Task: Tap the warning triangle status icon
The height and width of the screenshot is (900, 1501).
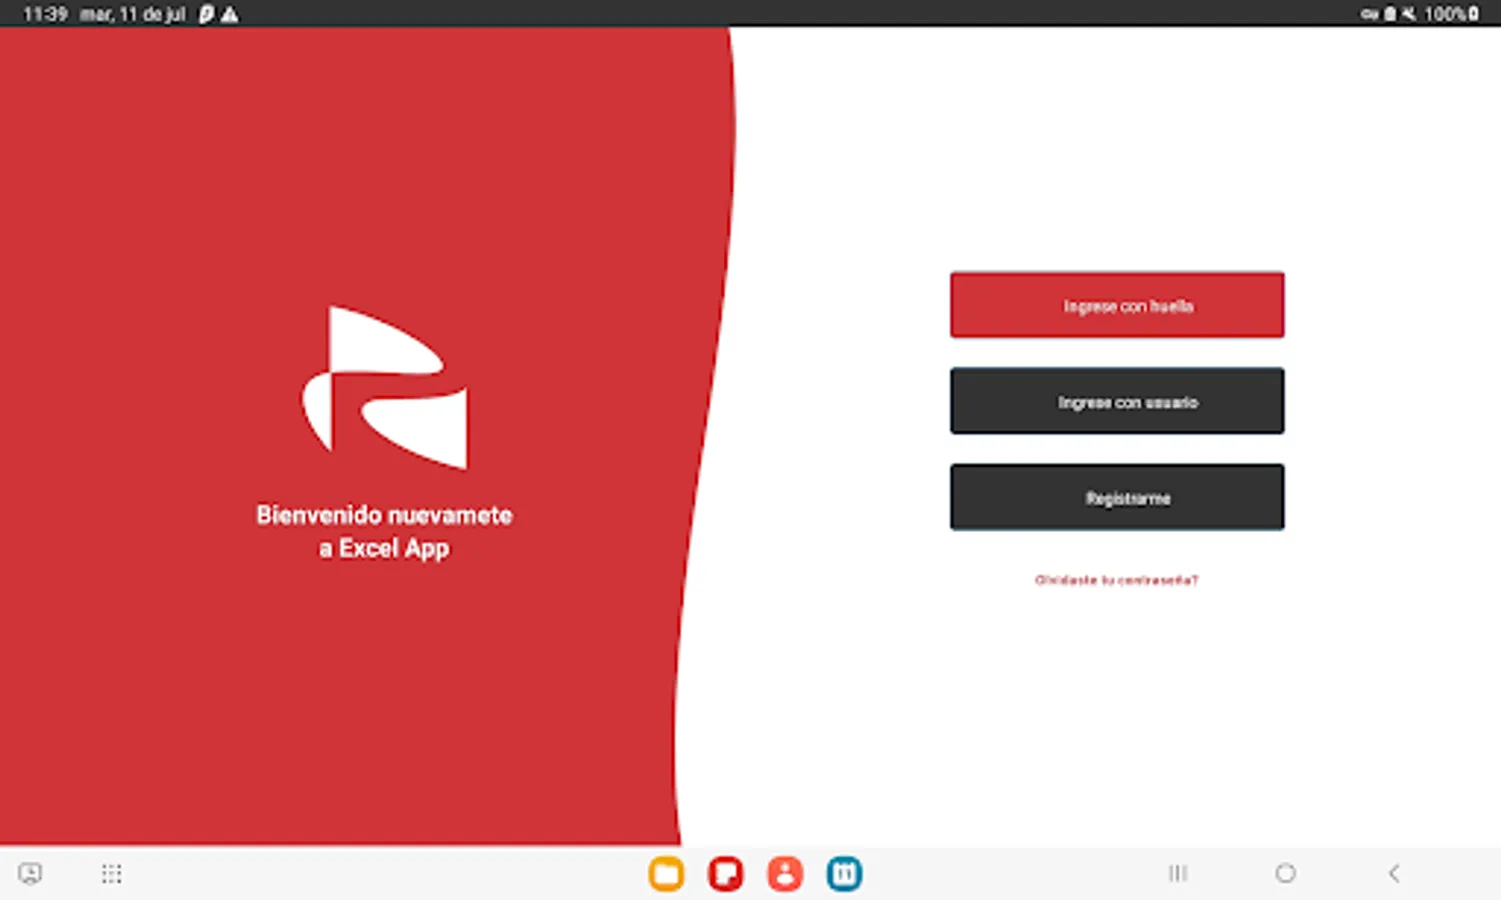Action: pyautogui.click(x=230, y=14)
